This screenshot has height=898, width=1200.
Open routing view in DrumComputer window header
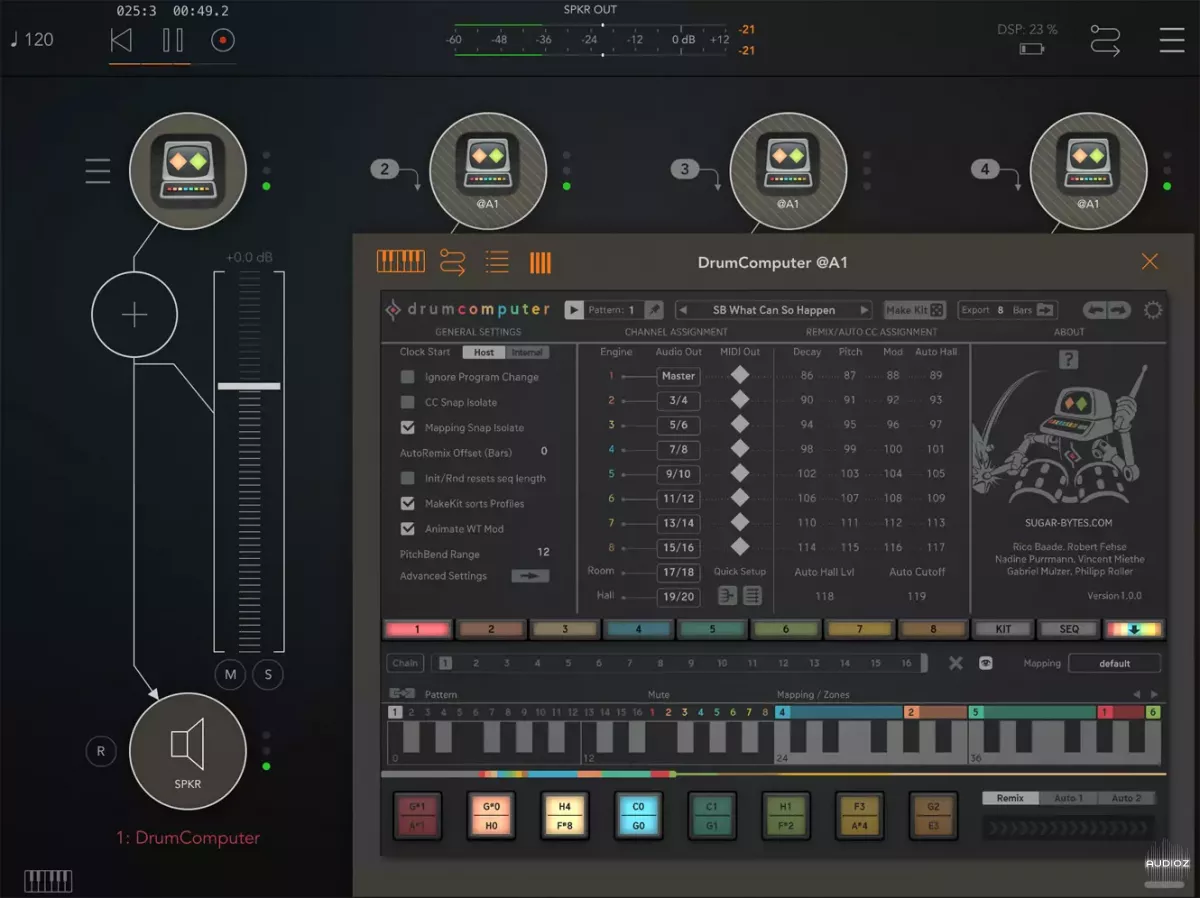coord(452,262)
